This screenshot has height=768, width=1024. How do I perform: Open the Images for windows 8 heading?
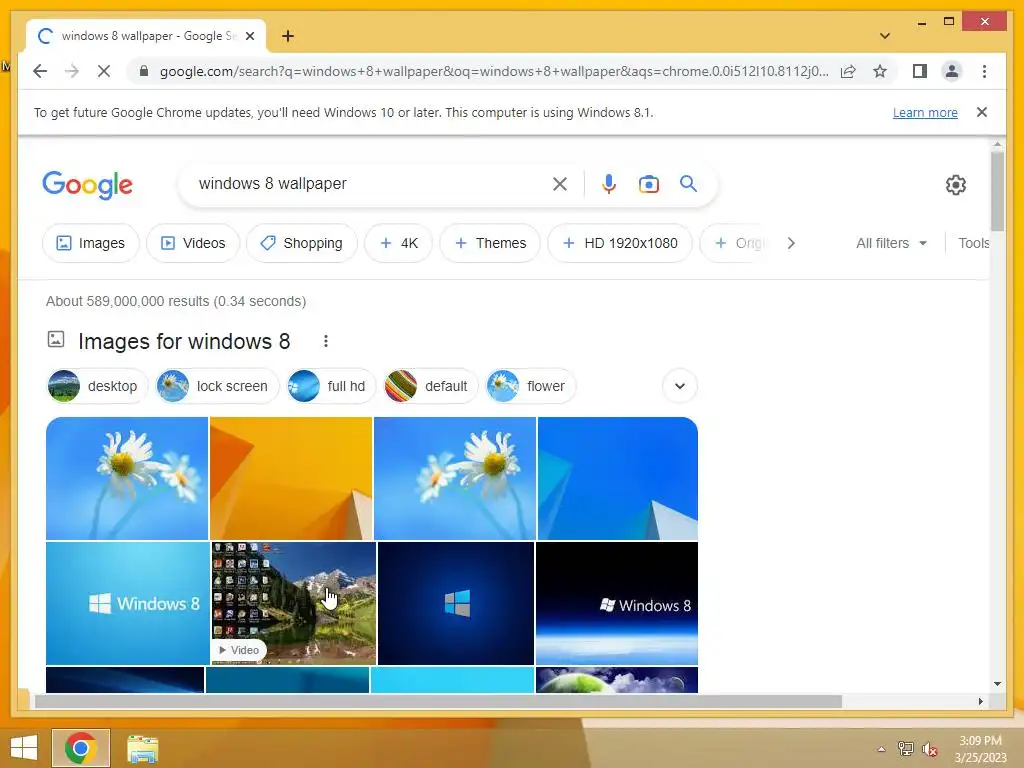tap(184, 341)
